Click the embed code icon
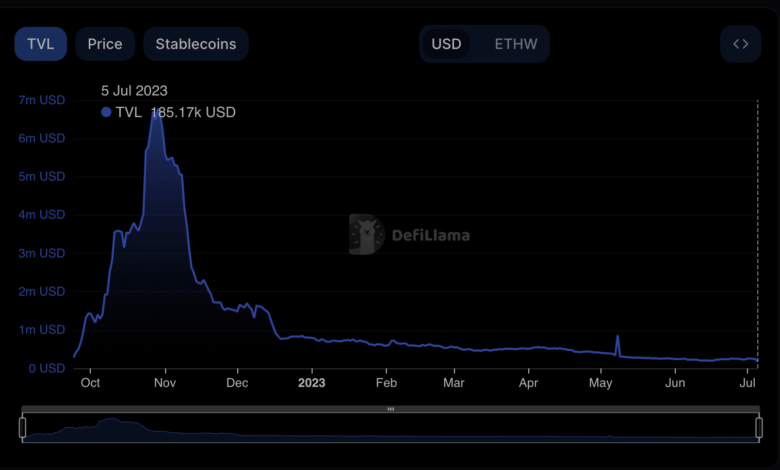The image size is (780, 470). coord(740,44)
